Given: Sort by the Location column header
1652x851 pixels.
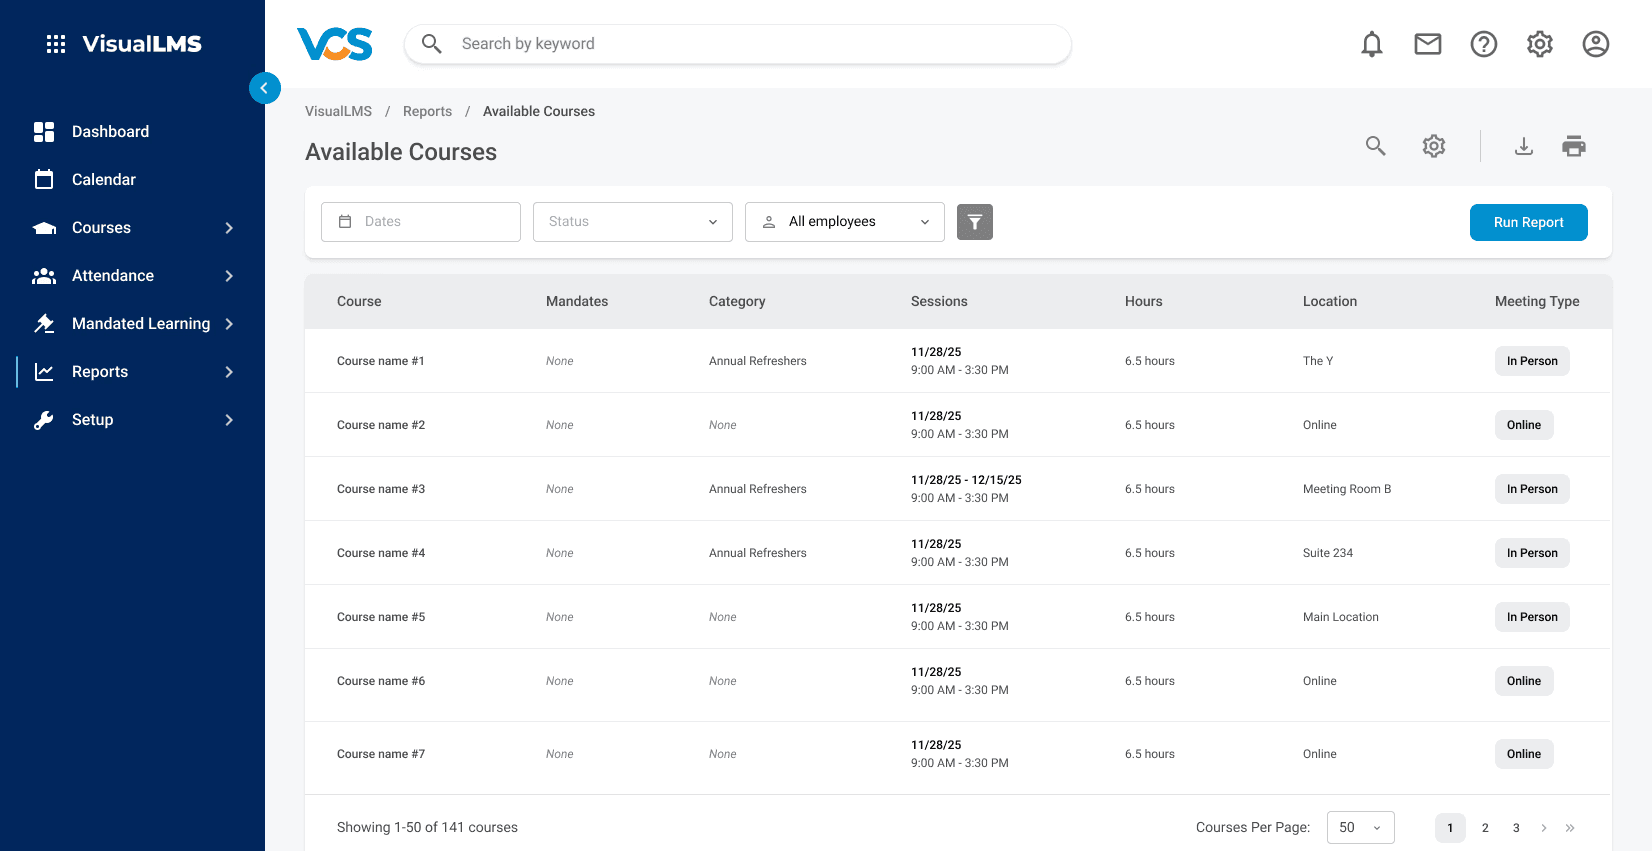Looking at the screenshot, I should (1330, 301).
